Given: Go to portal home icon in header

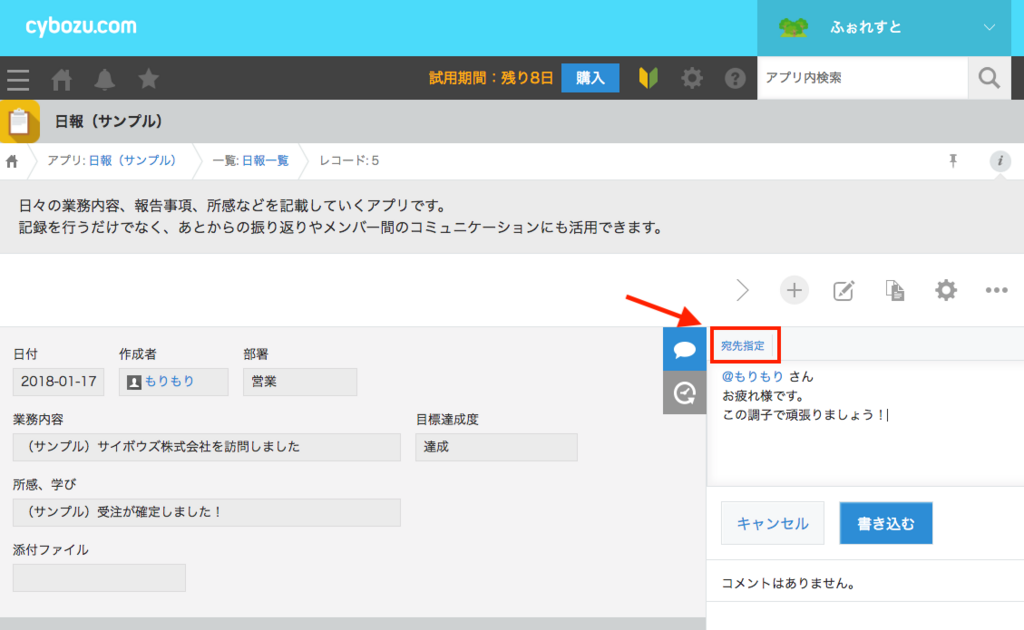Looking at the screenshot, I should click(x=61, y=79).
